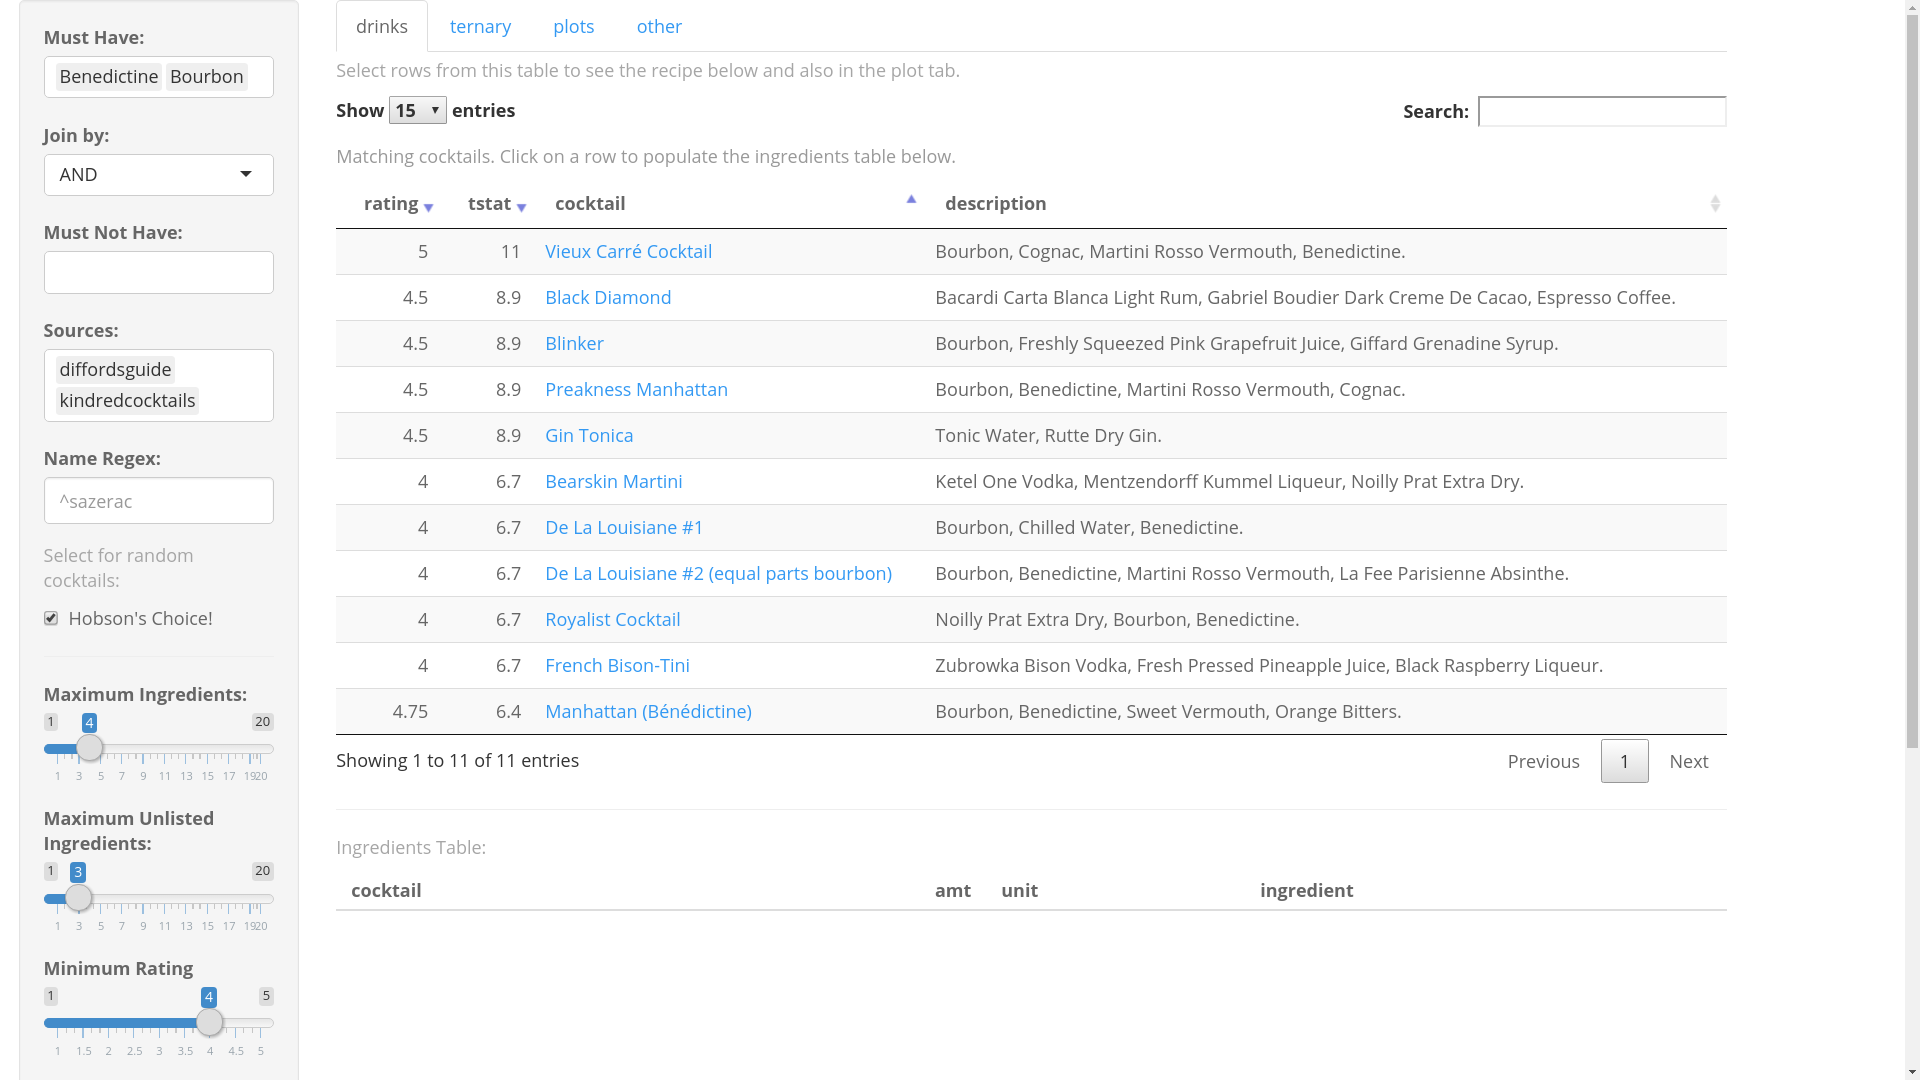Sort the rating column descending
The height and width of the screenshot is (1080, 1920).
tap(429, 206)
